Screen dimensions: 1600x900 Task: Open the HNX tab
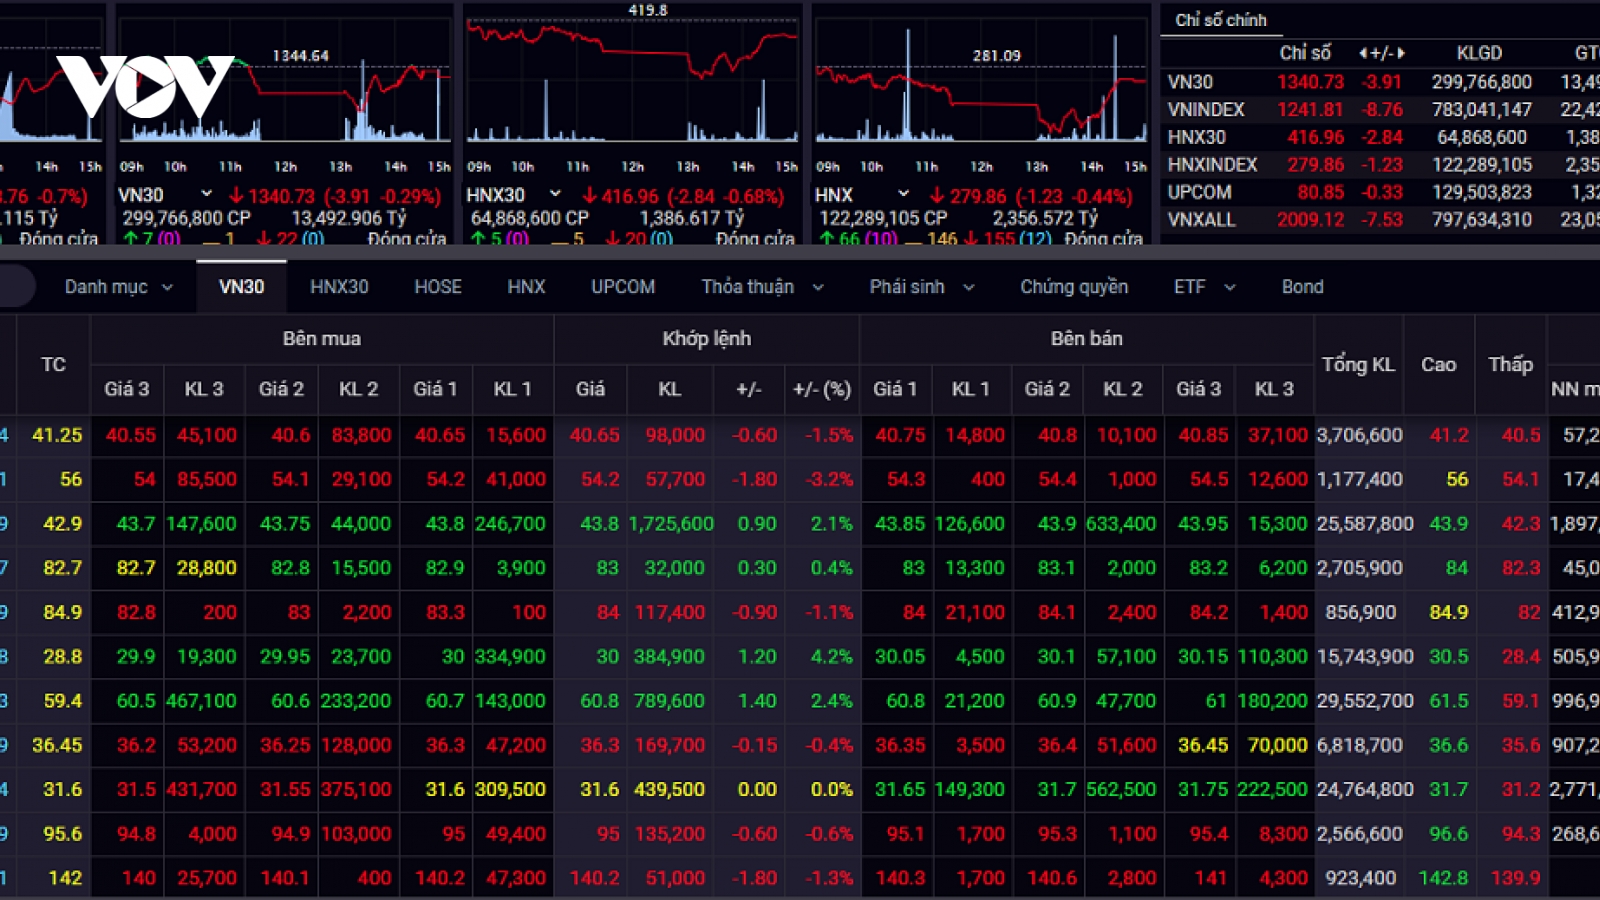click(526, 287)
